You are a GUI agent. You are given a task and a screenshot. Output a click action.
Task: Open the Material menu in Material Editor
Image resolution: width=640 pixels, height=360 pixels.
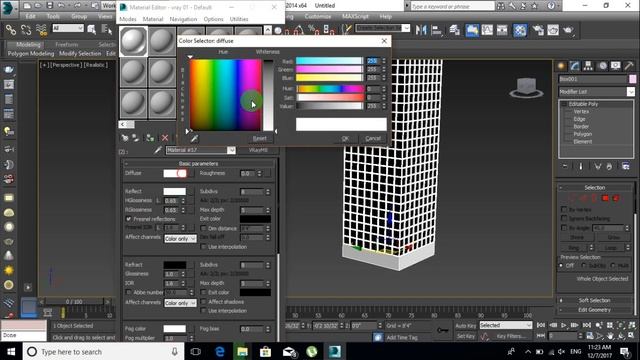pos(153,19)
